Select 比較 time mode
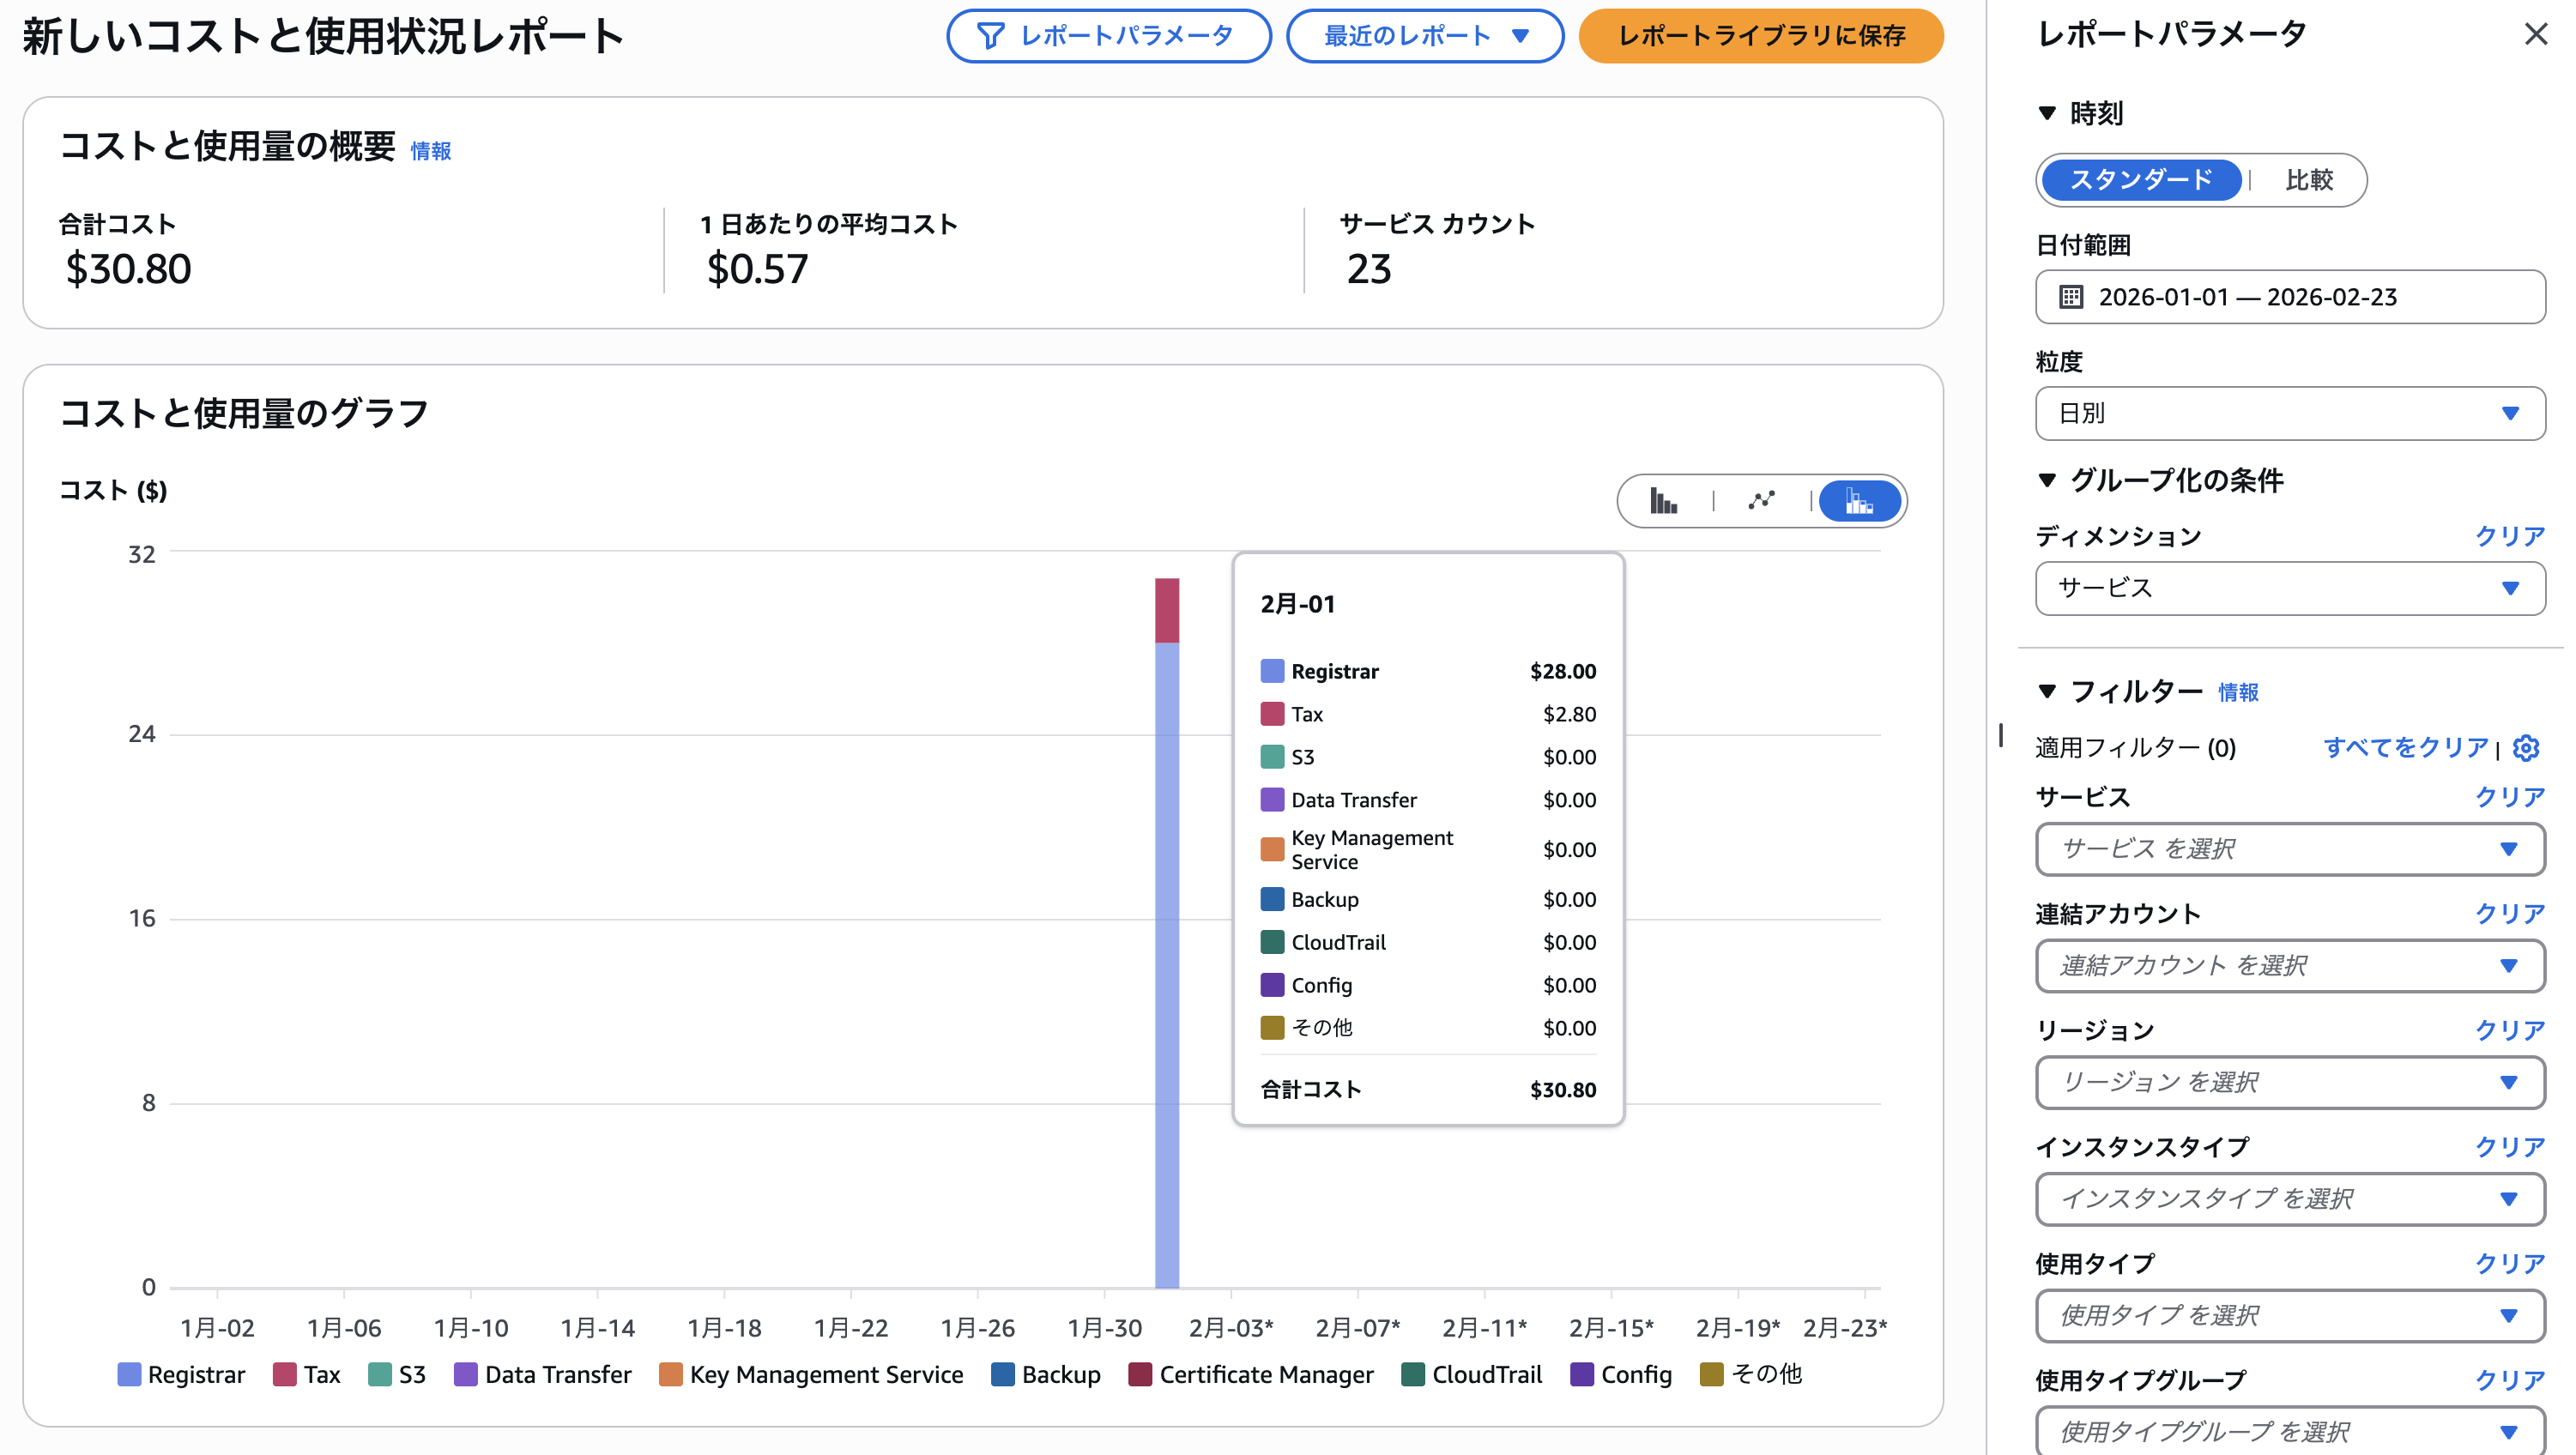Screen dimensions: 2576x1455 [2308, 180]
